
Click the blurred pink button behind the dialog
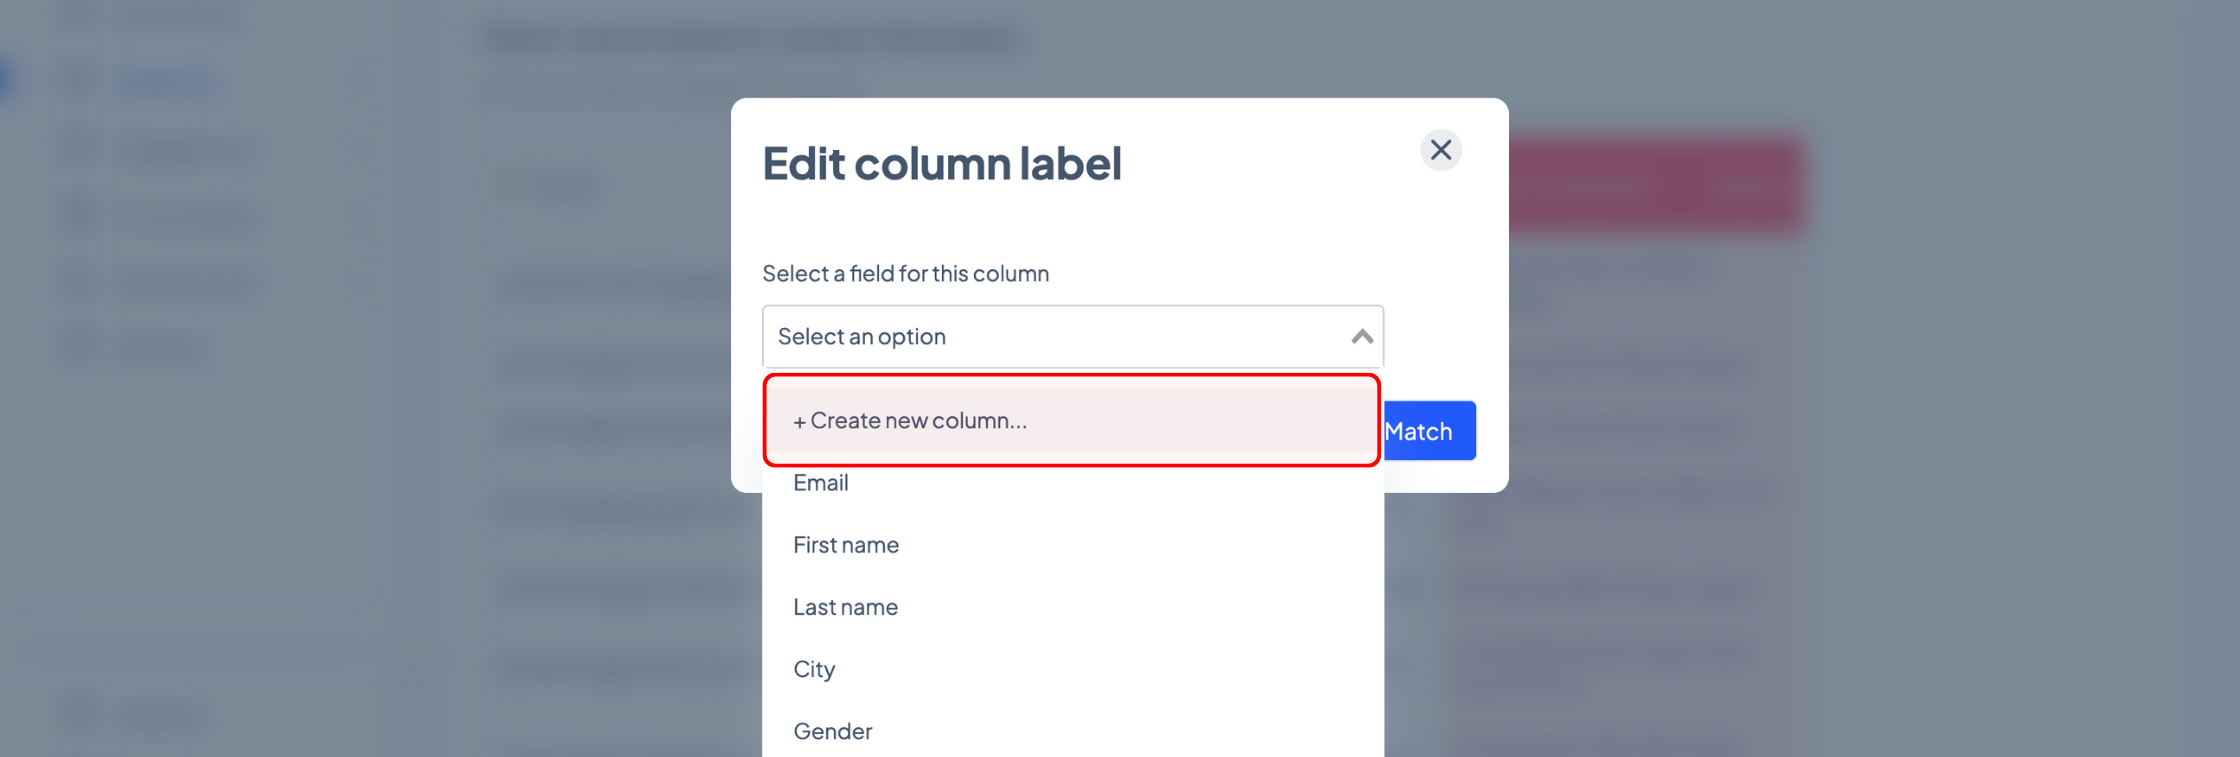tap(1655, 185)
